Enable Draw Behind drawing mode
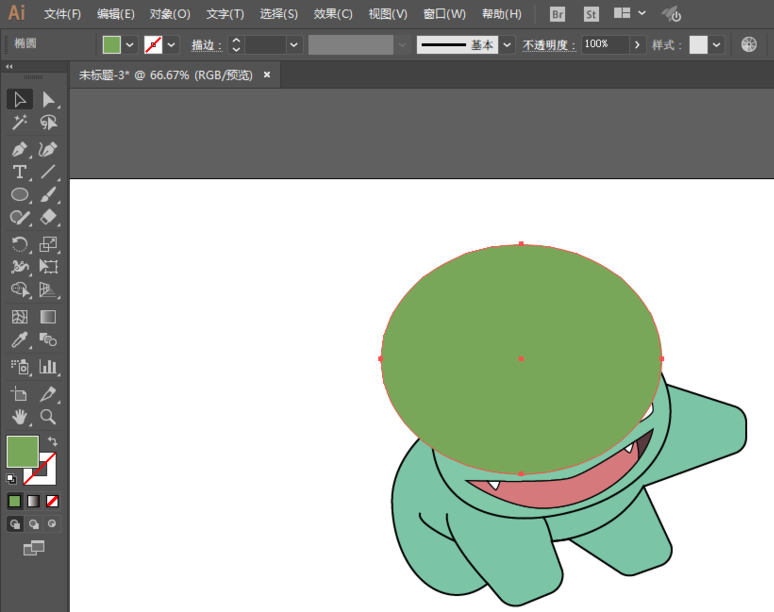The image size is (774, 612). tap(33, 524)
